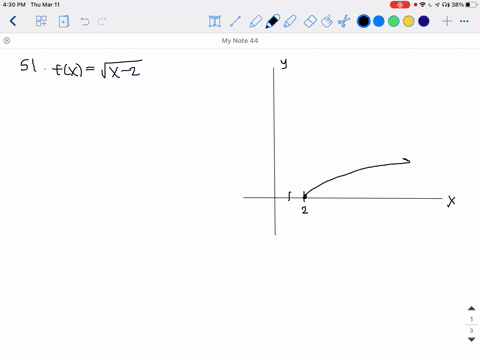Click the current page number 1
The image size is (480, 360).
coord(471,319)
